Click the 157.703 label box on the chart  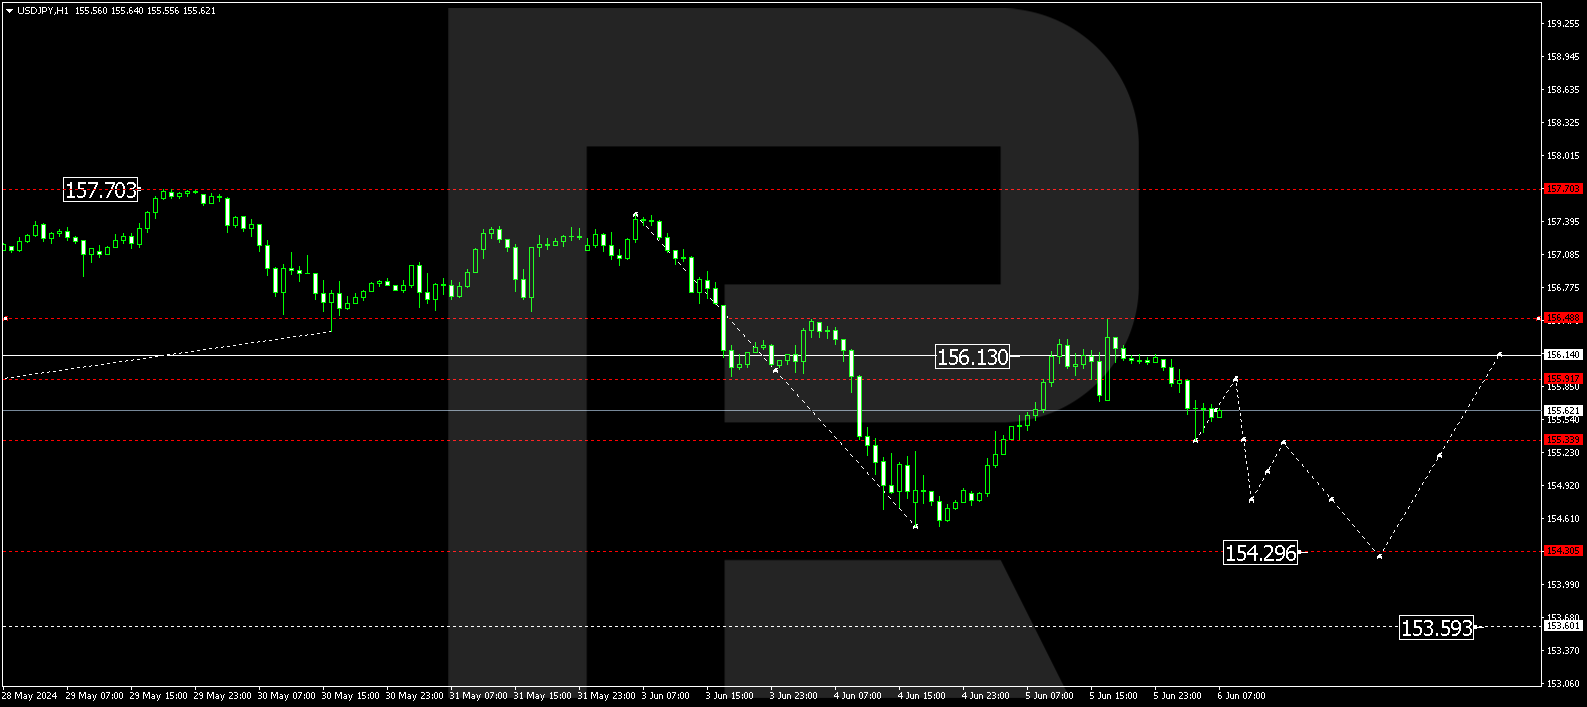pyautogui.click(x=100, y=190)
